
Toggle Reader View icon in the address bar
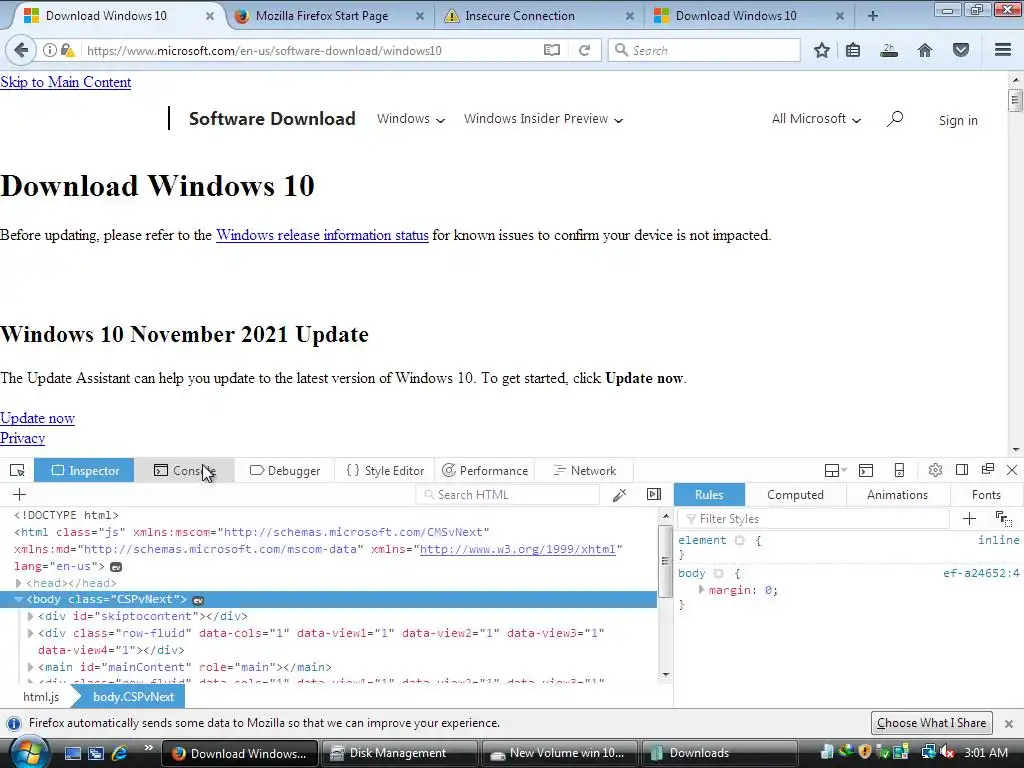click(x=552, y=50)
